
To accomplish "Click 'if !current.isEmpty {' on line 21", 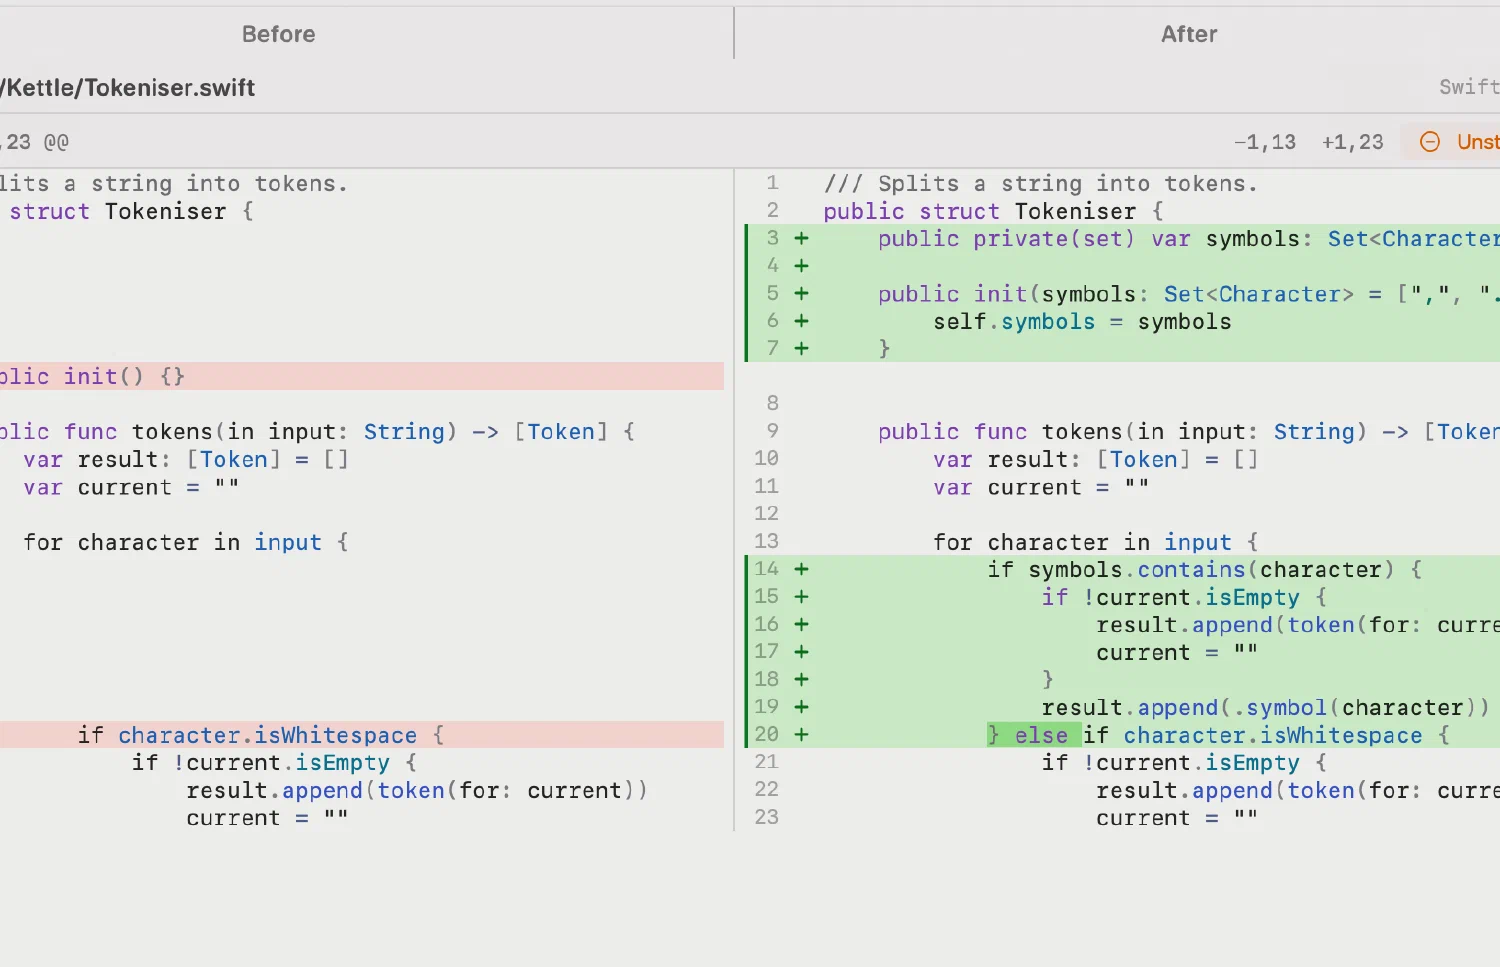I will click(x=1184, y=763).
